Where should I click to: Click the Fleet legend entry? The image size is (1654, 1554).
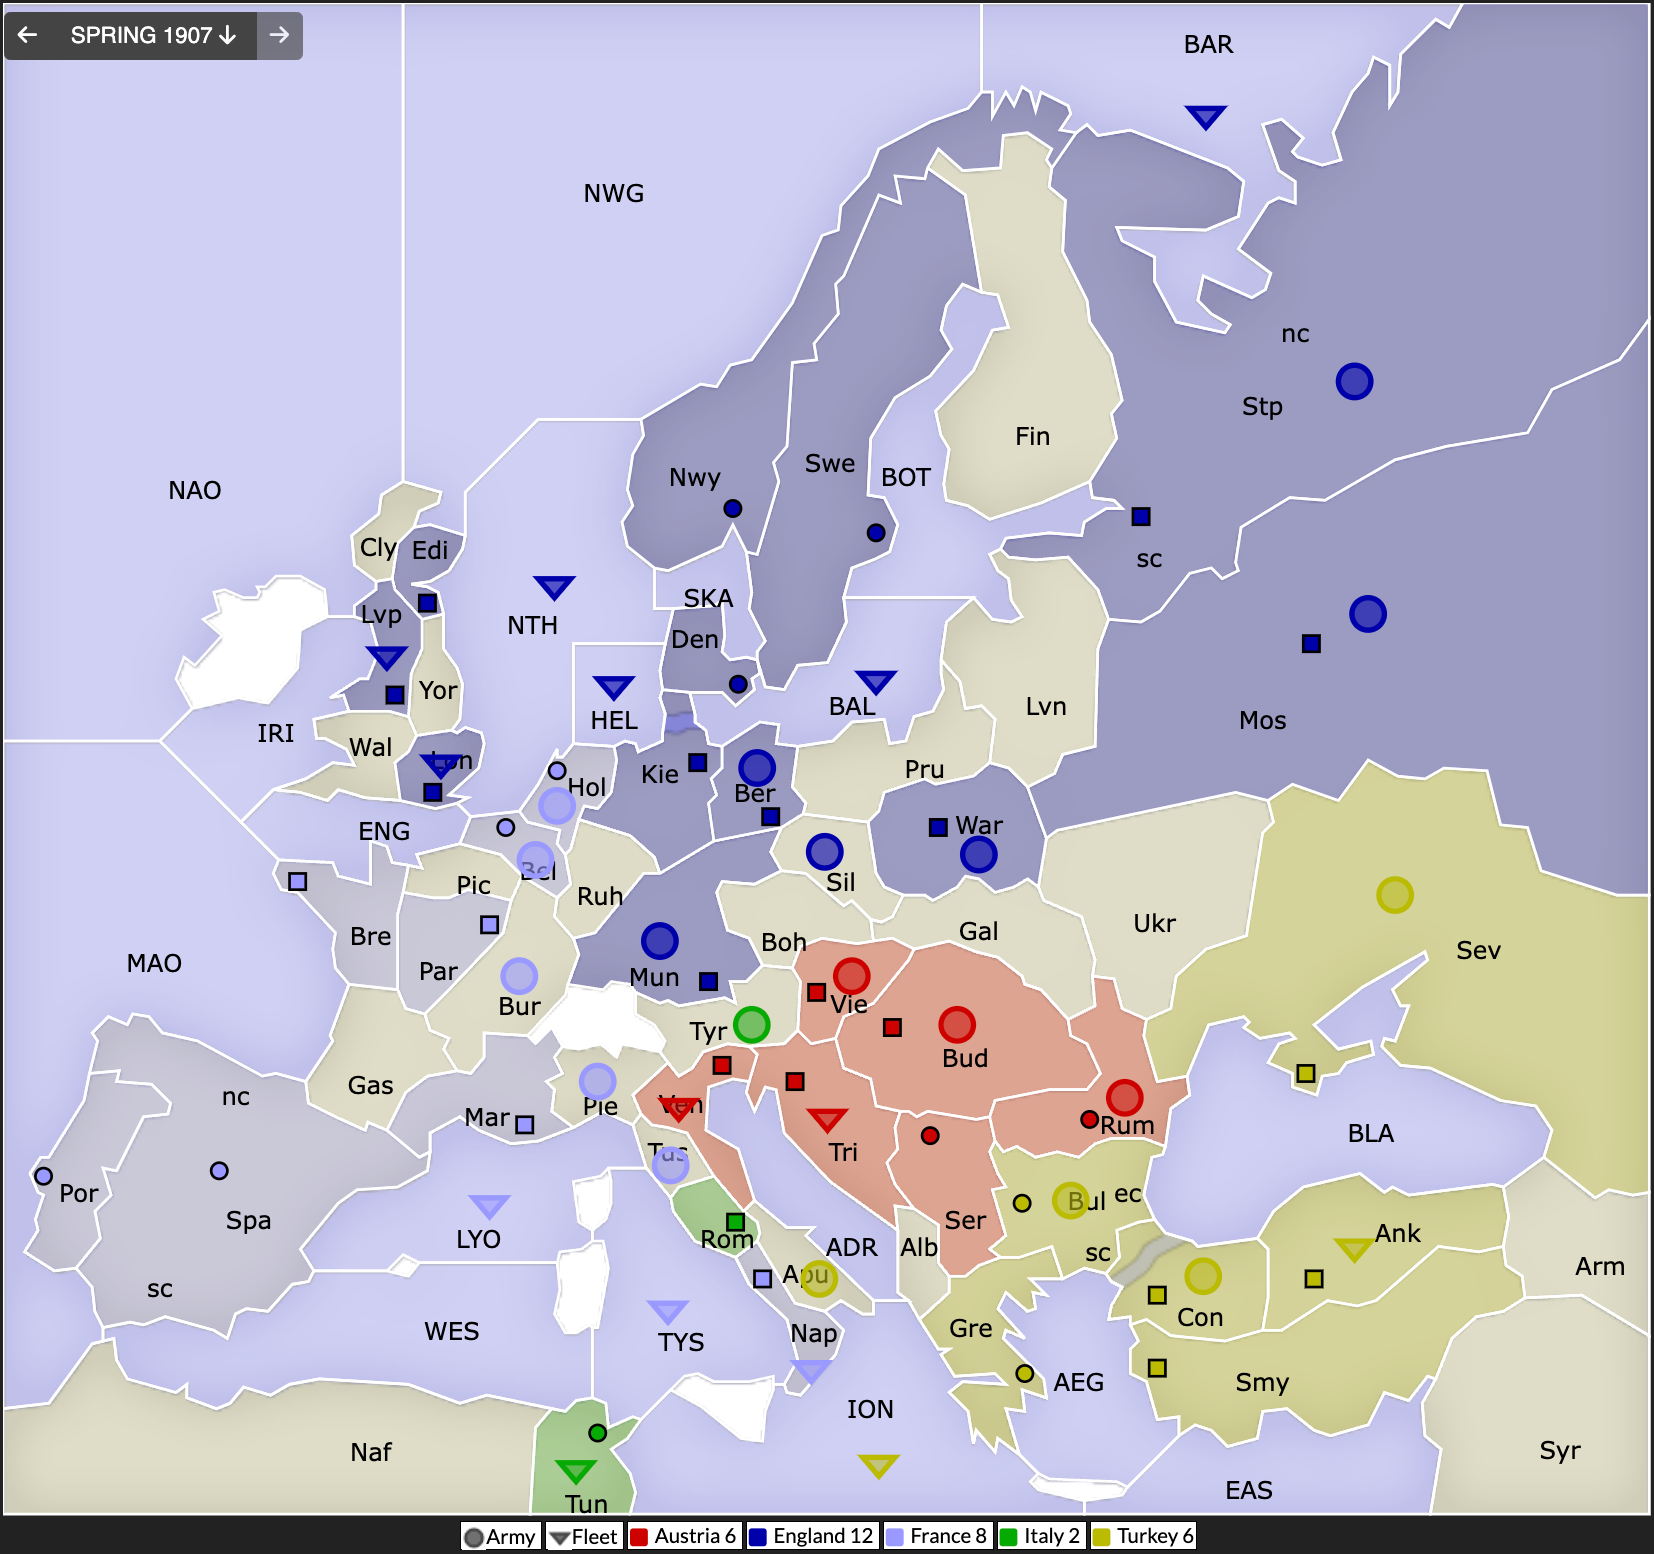584,1536
